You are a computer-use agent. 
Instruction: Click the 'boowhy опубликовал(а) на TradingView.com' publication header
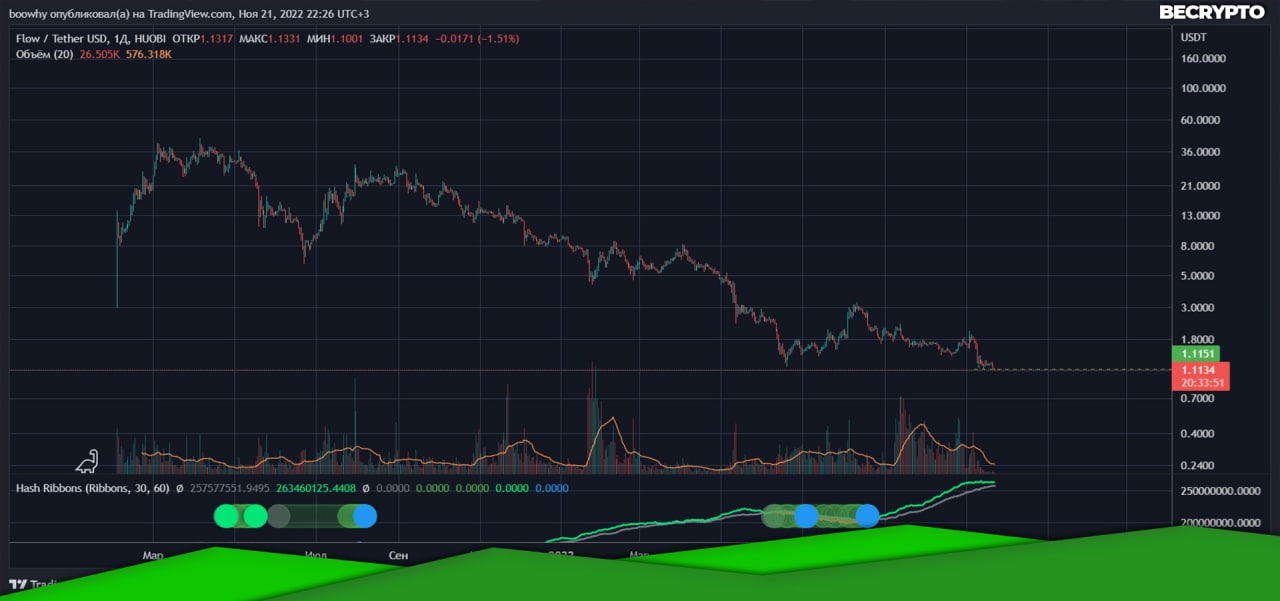(x=121, y=14)
